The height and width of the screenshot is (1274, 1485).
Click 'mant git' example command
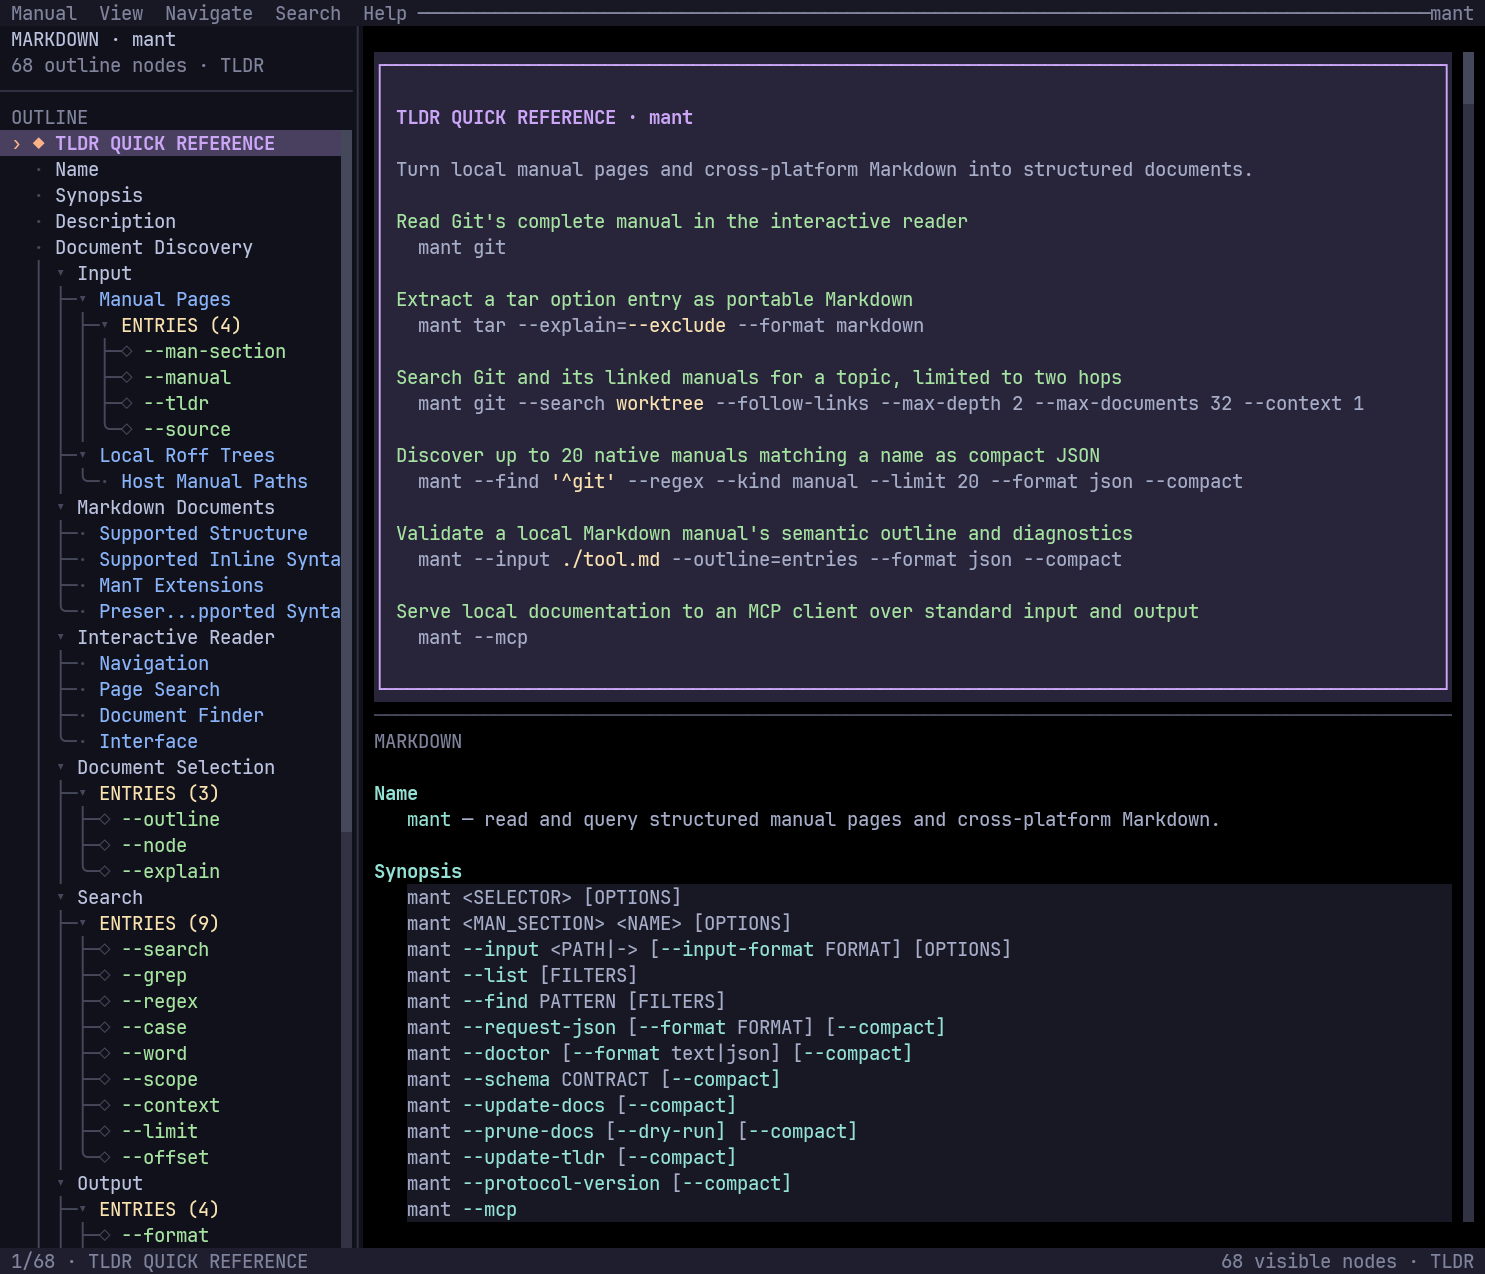coord(462,247)
